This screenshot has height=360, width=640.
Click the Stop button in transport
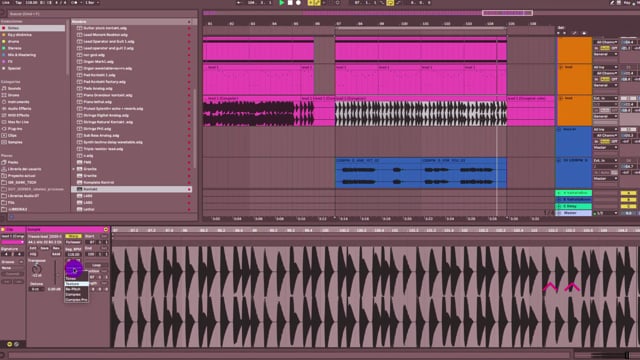click(x=290, y=2)
